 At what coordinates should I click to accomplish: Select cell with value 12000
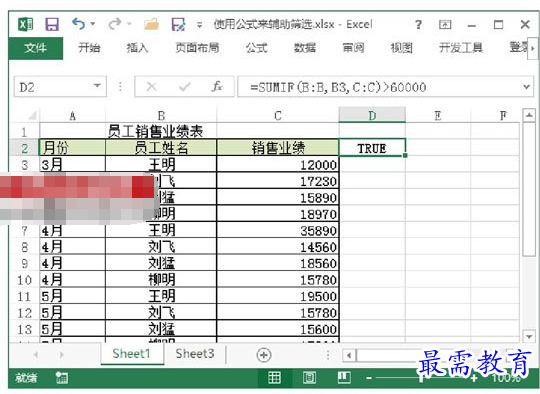pyautogui.click(x=278, y=165)
